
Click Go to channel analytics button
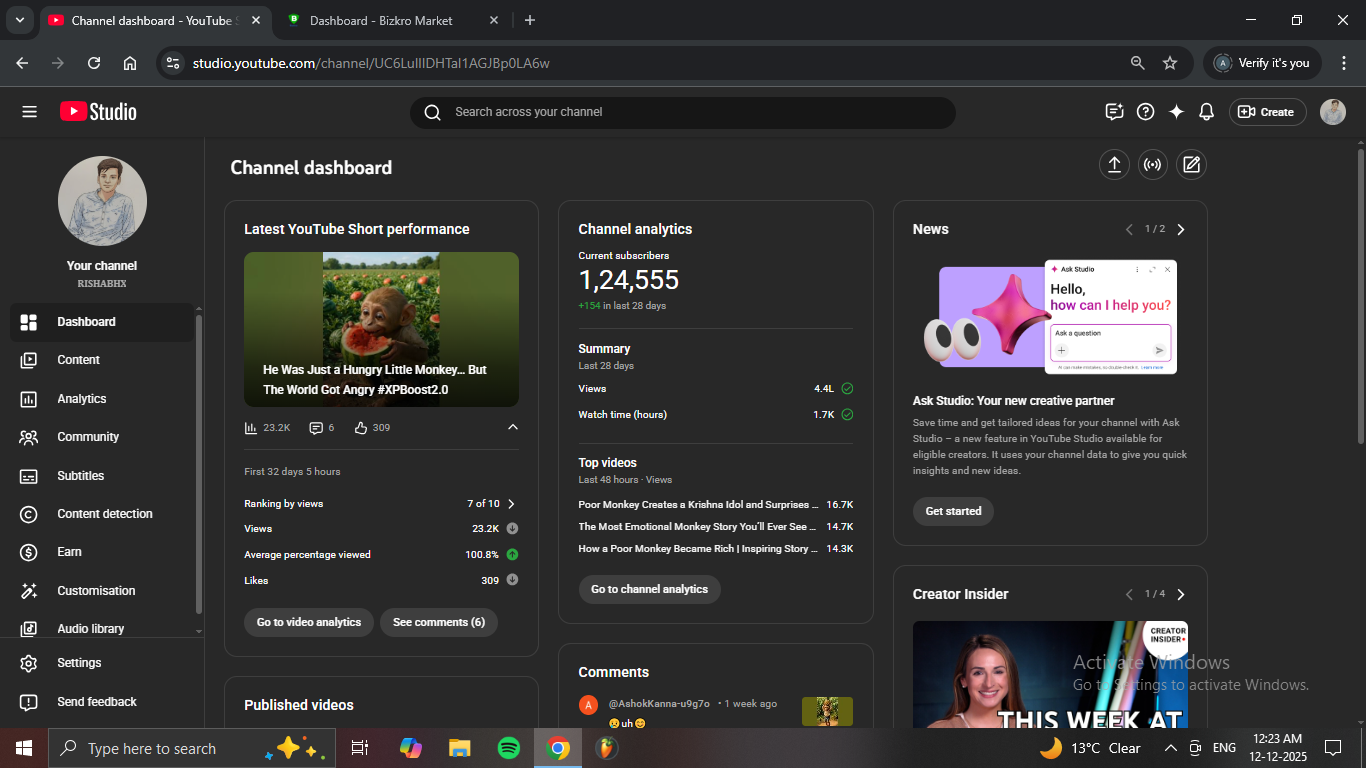pos(649,589)
